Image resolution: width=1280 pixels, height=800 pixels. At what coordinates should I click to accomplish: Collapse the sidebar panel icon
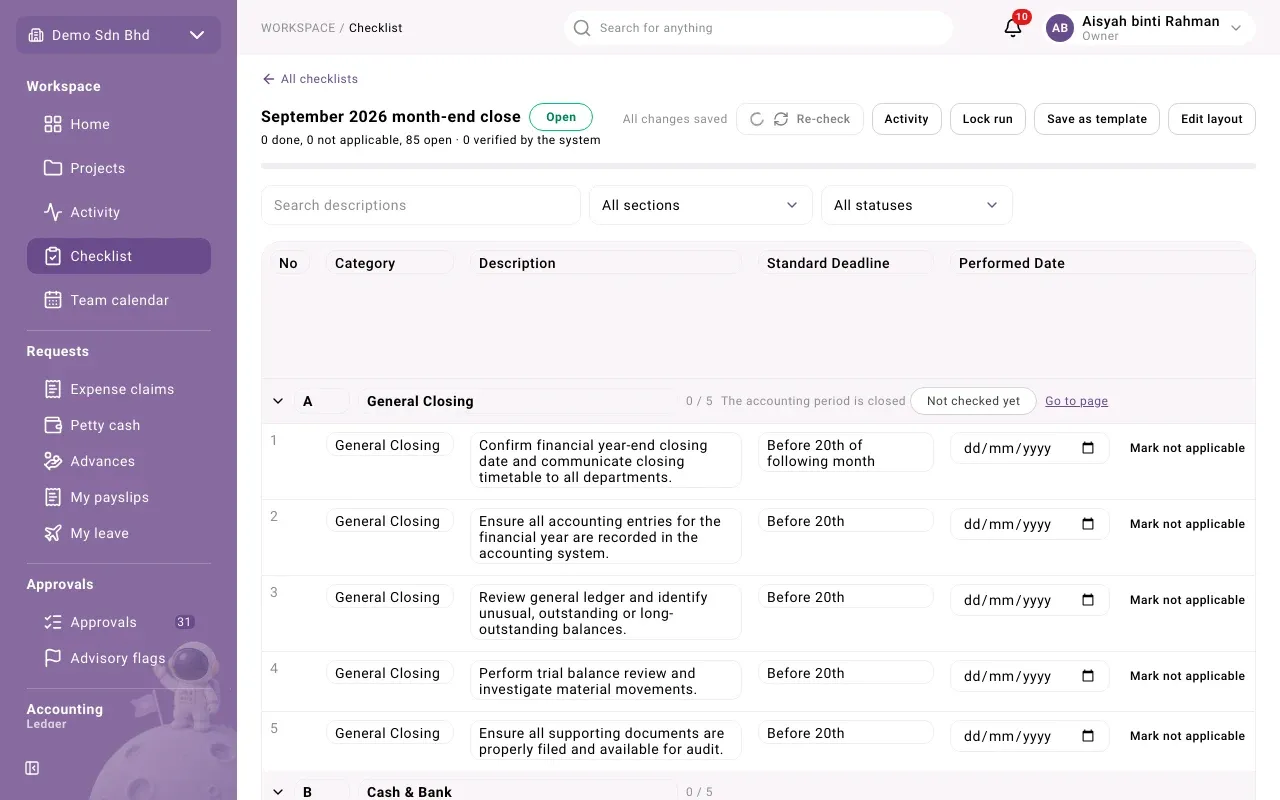click(32, 768)
